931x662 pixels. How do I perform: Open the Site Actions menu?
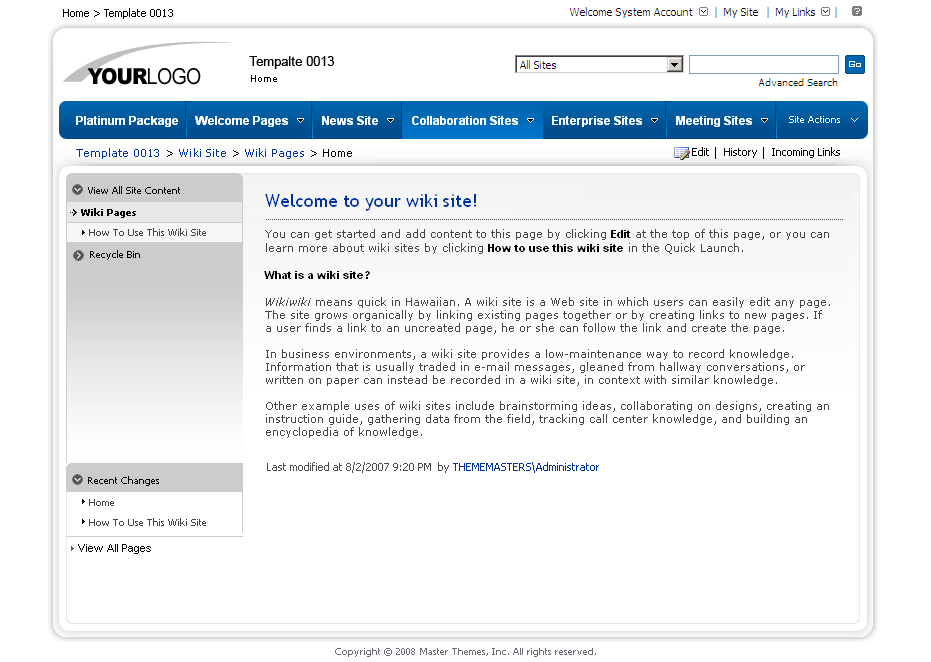coord(821,120)
